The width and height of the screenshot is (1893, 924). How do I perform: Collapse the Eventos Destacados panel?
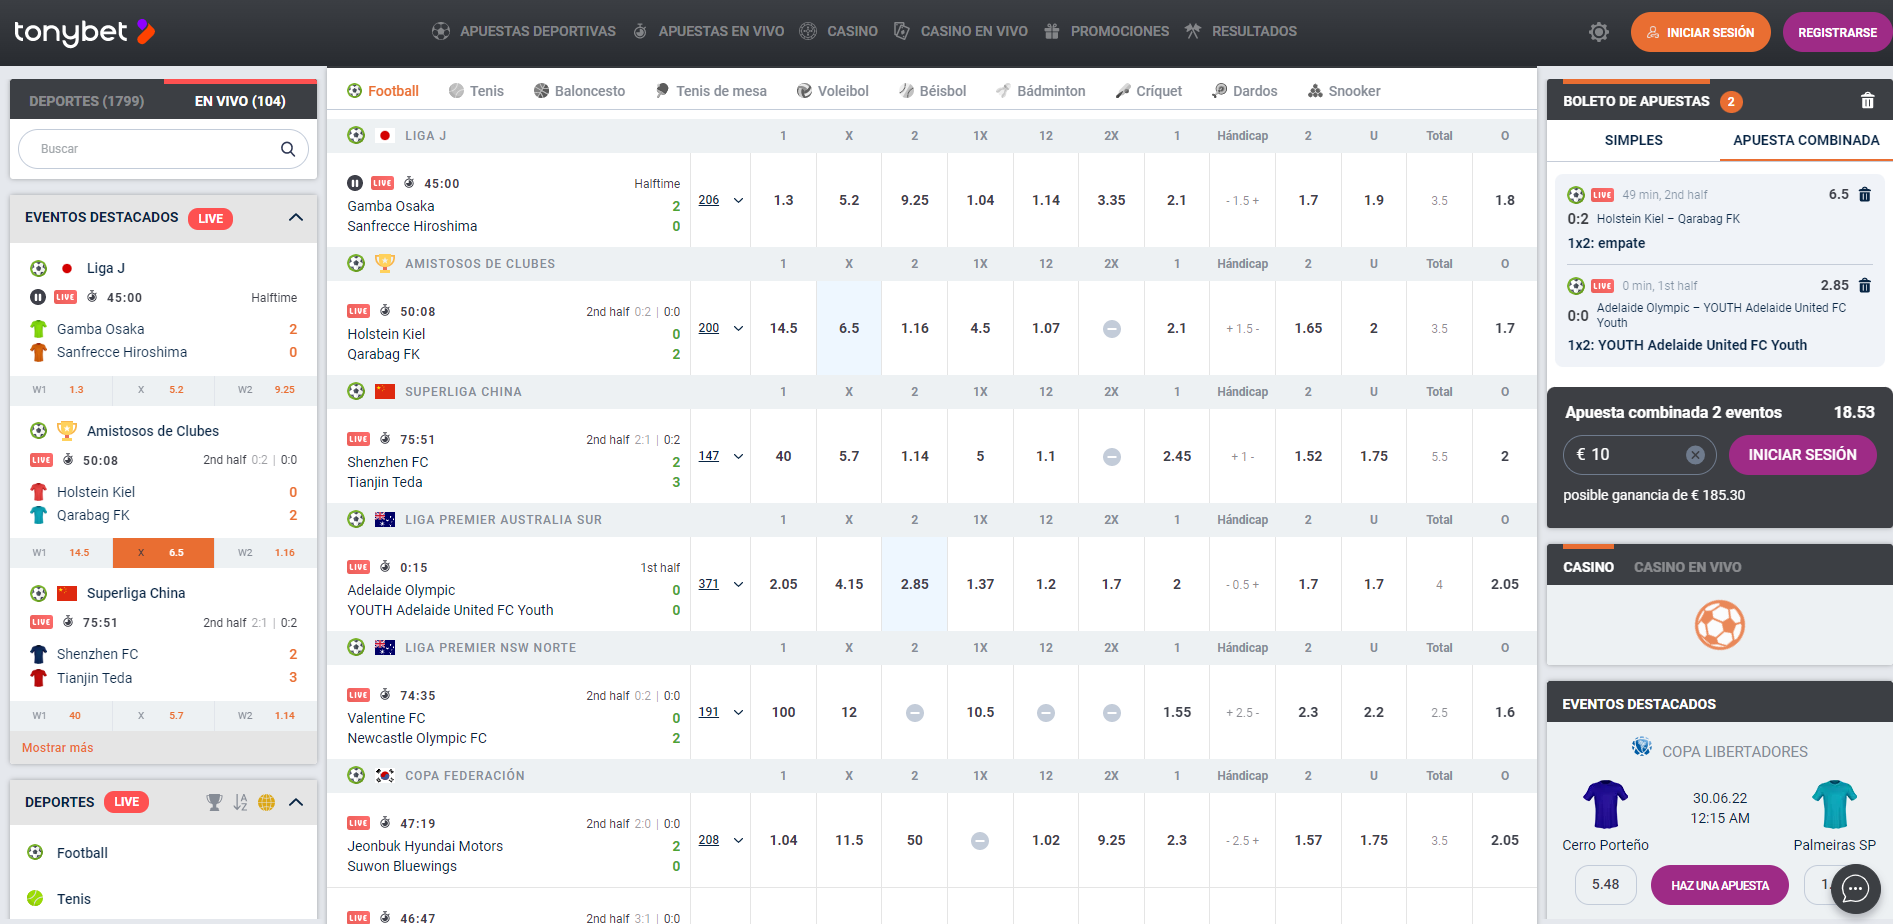click(x=296, y=218)
